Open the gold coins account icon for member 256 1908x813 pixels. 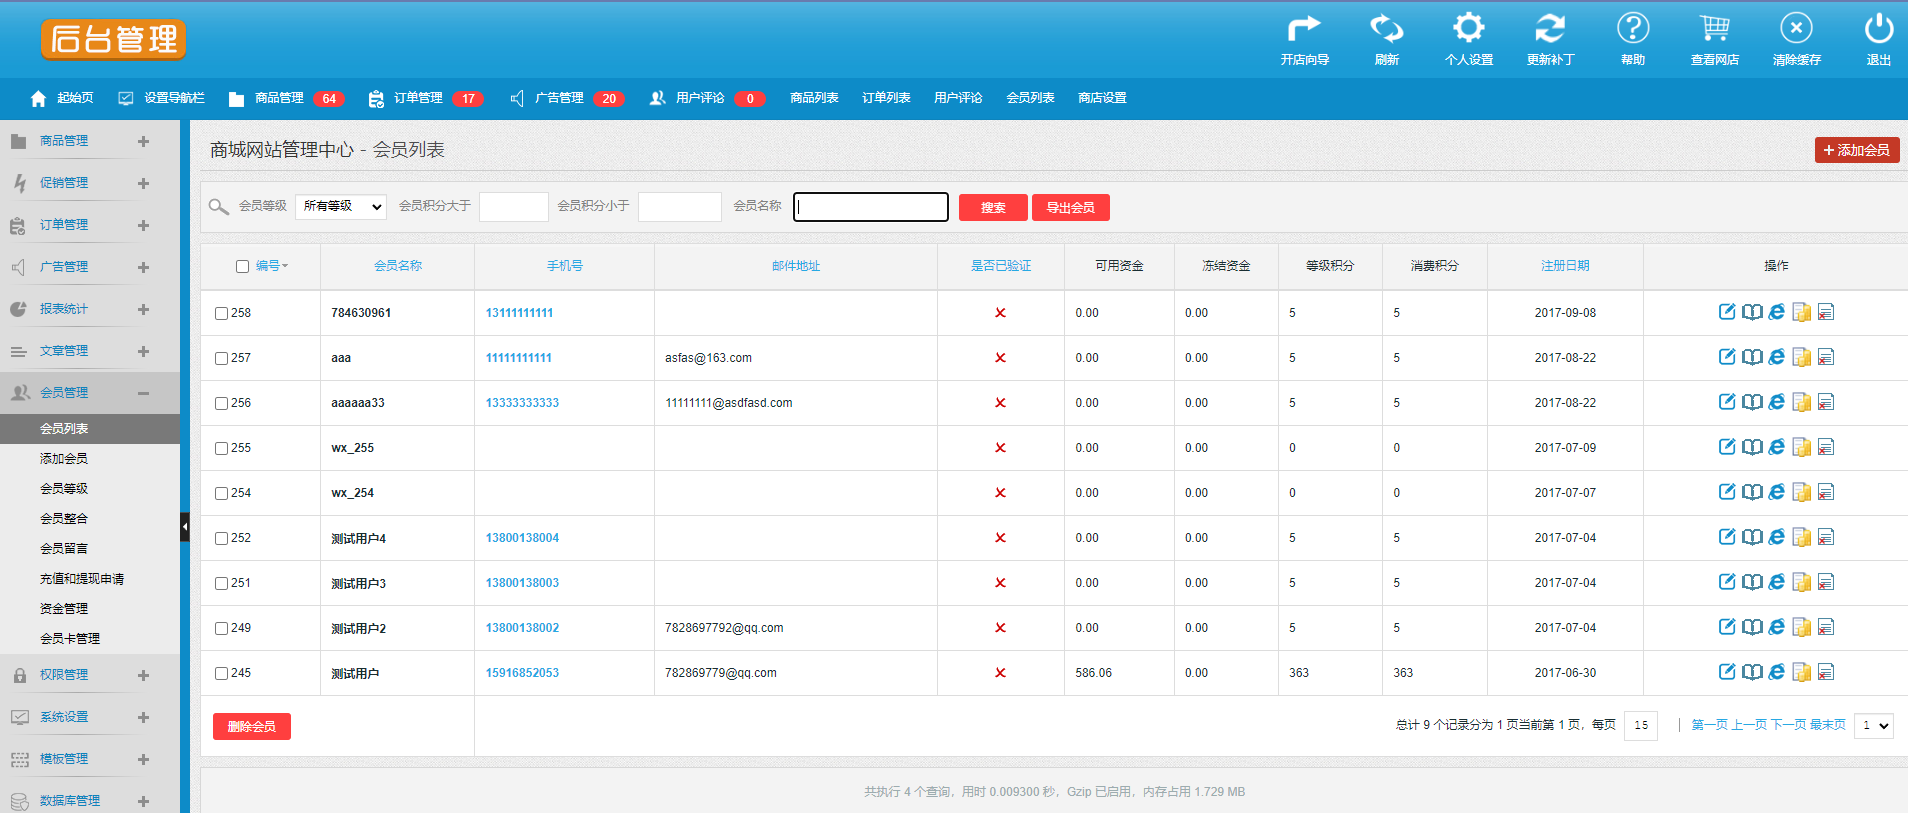pyautogui.click(x=1802, y=402)
